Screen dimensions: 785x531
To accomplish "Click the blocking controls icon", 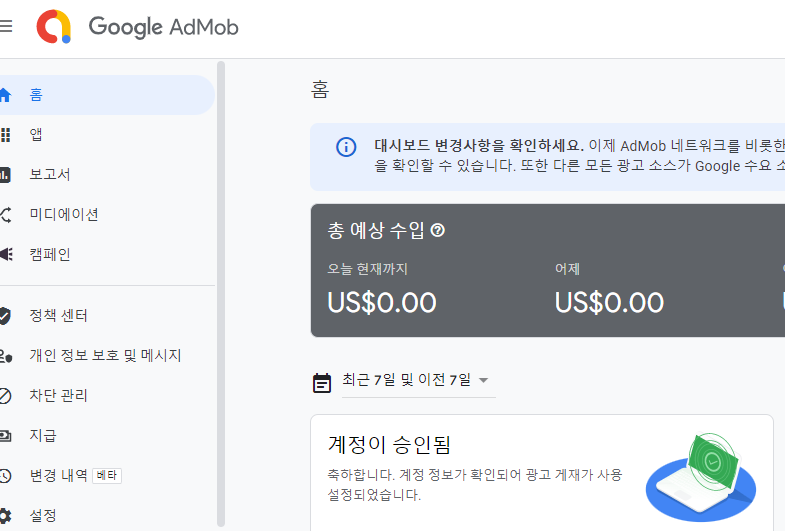I will (6, 396).
